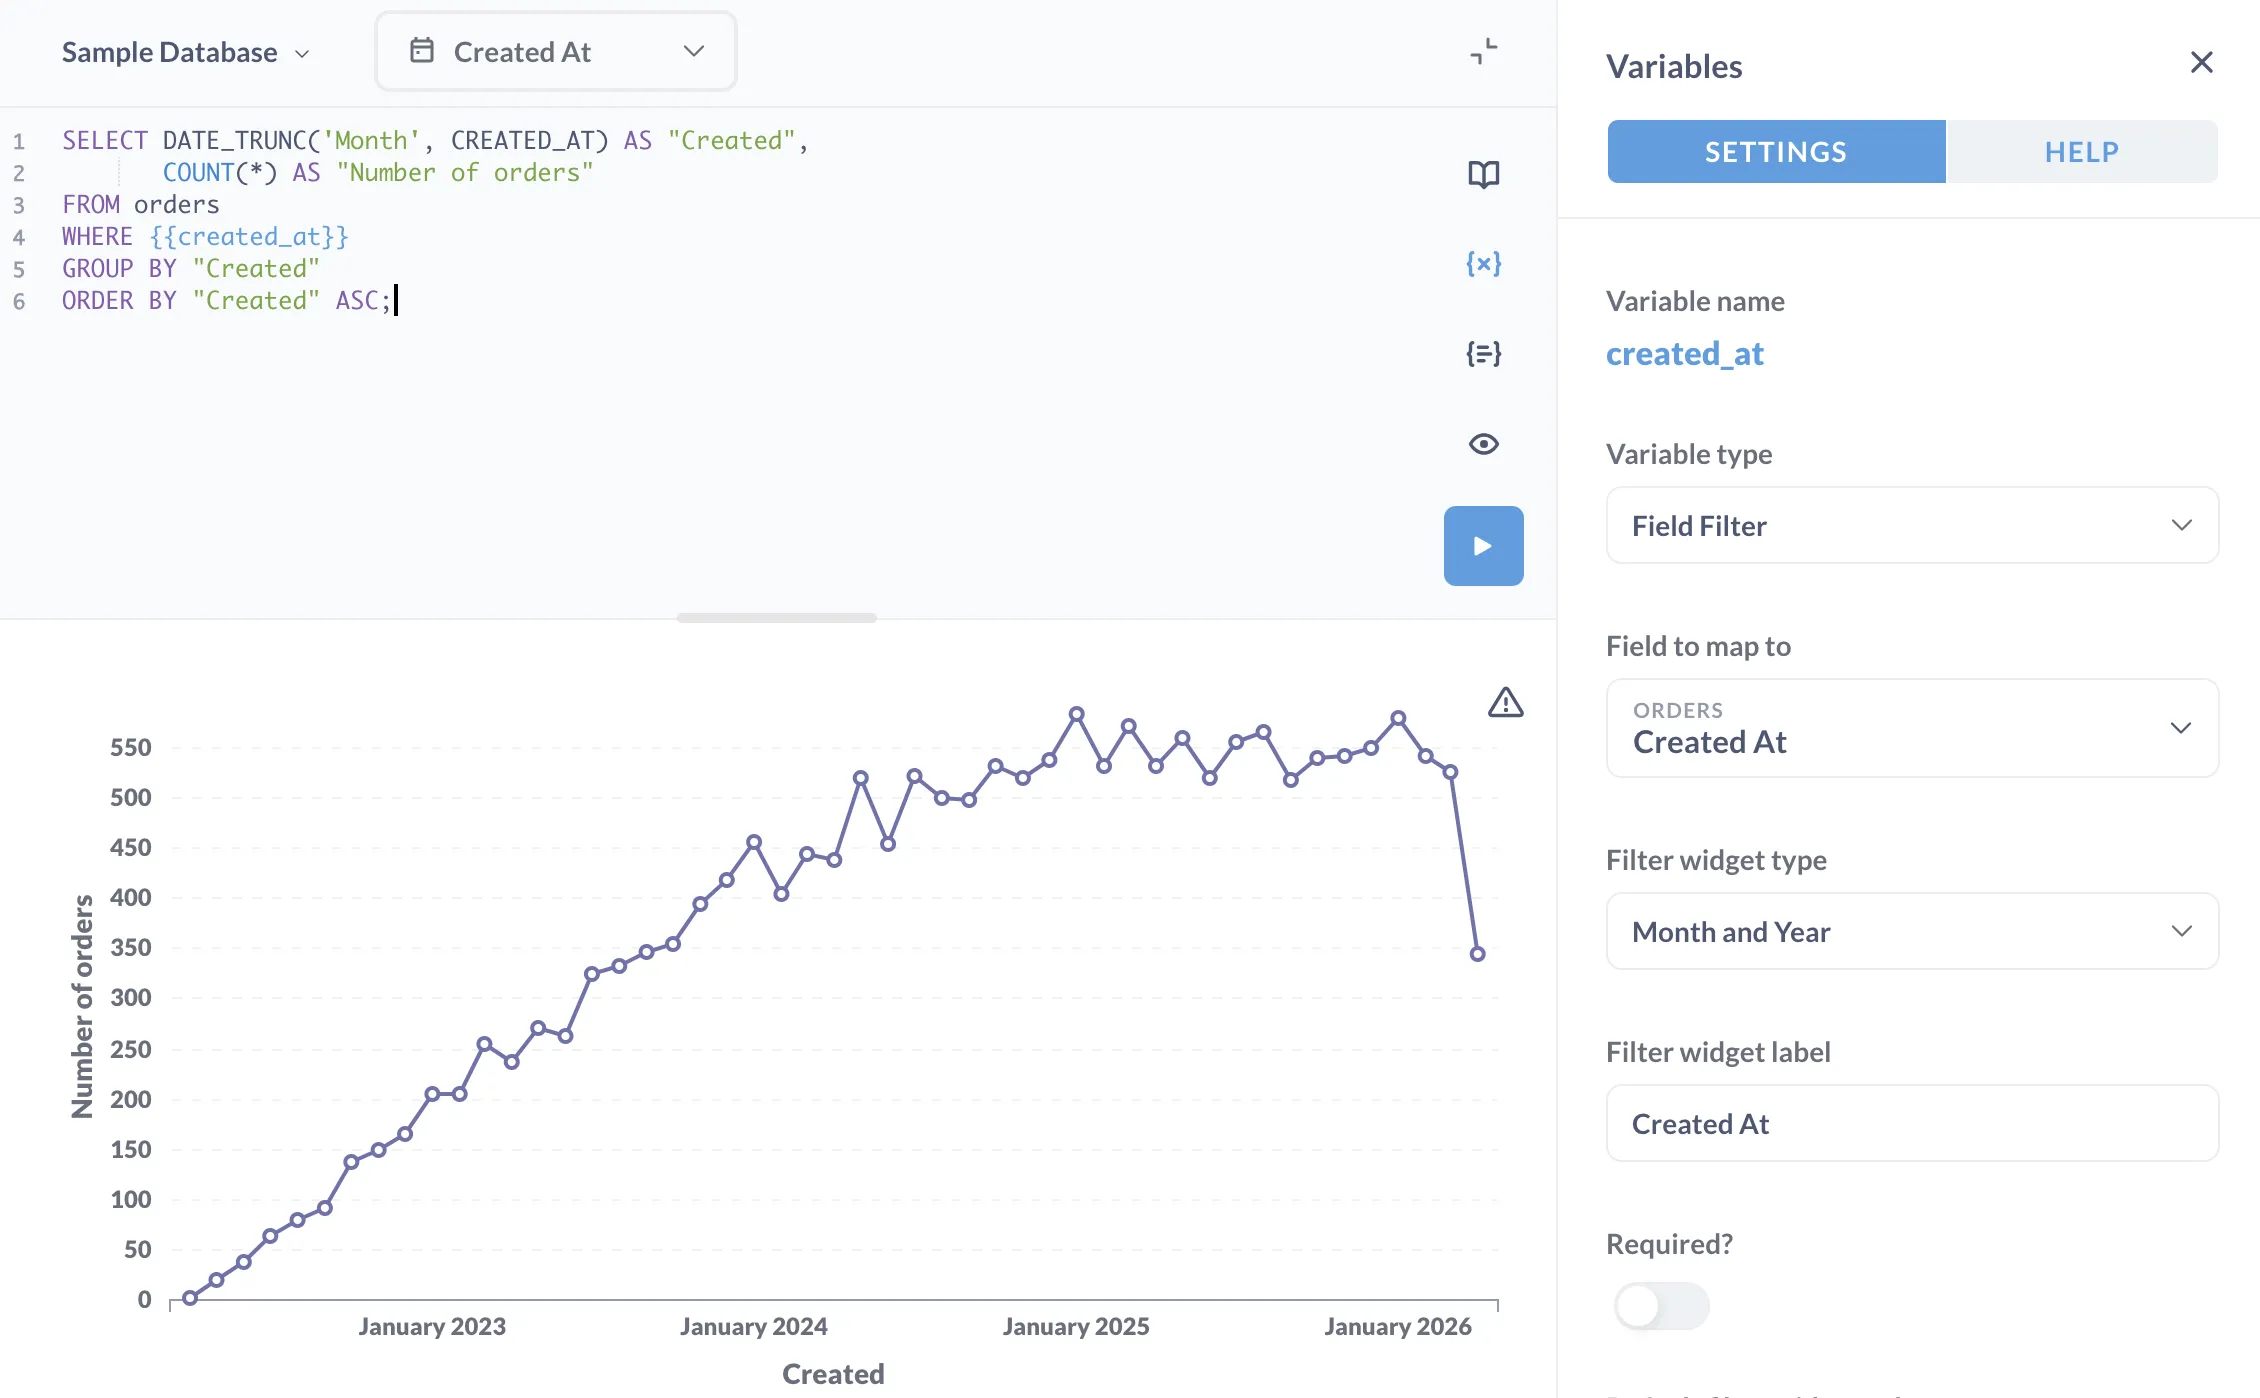
Task: Click the expand/collapse layout icon top-right
Action: (x=1484, y=50)
